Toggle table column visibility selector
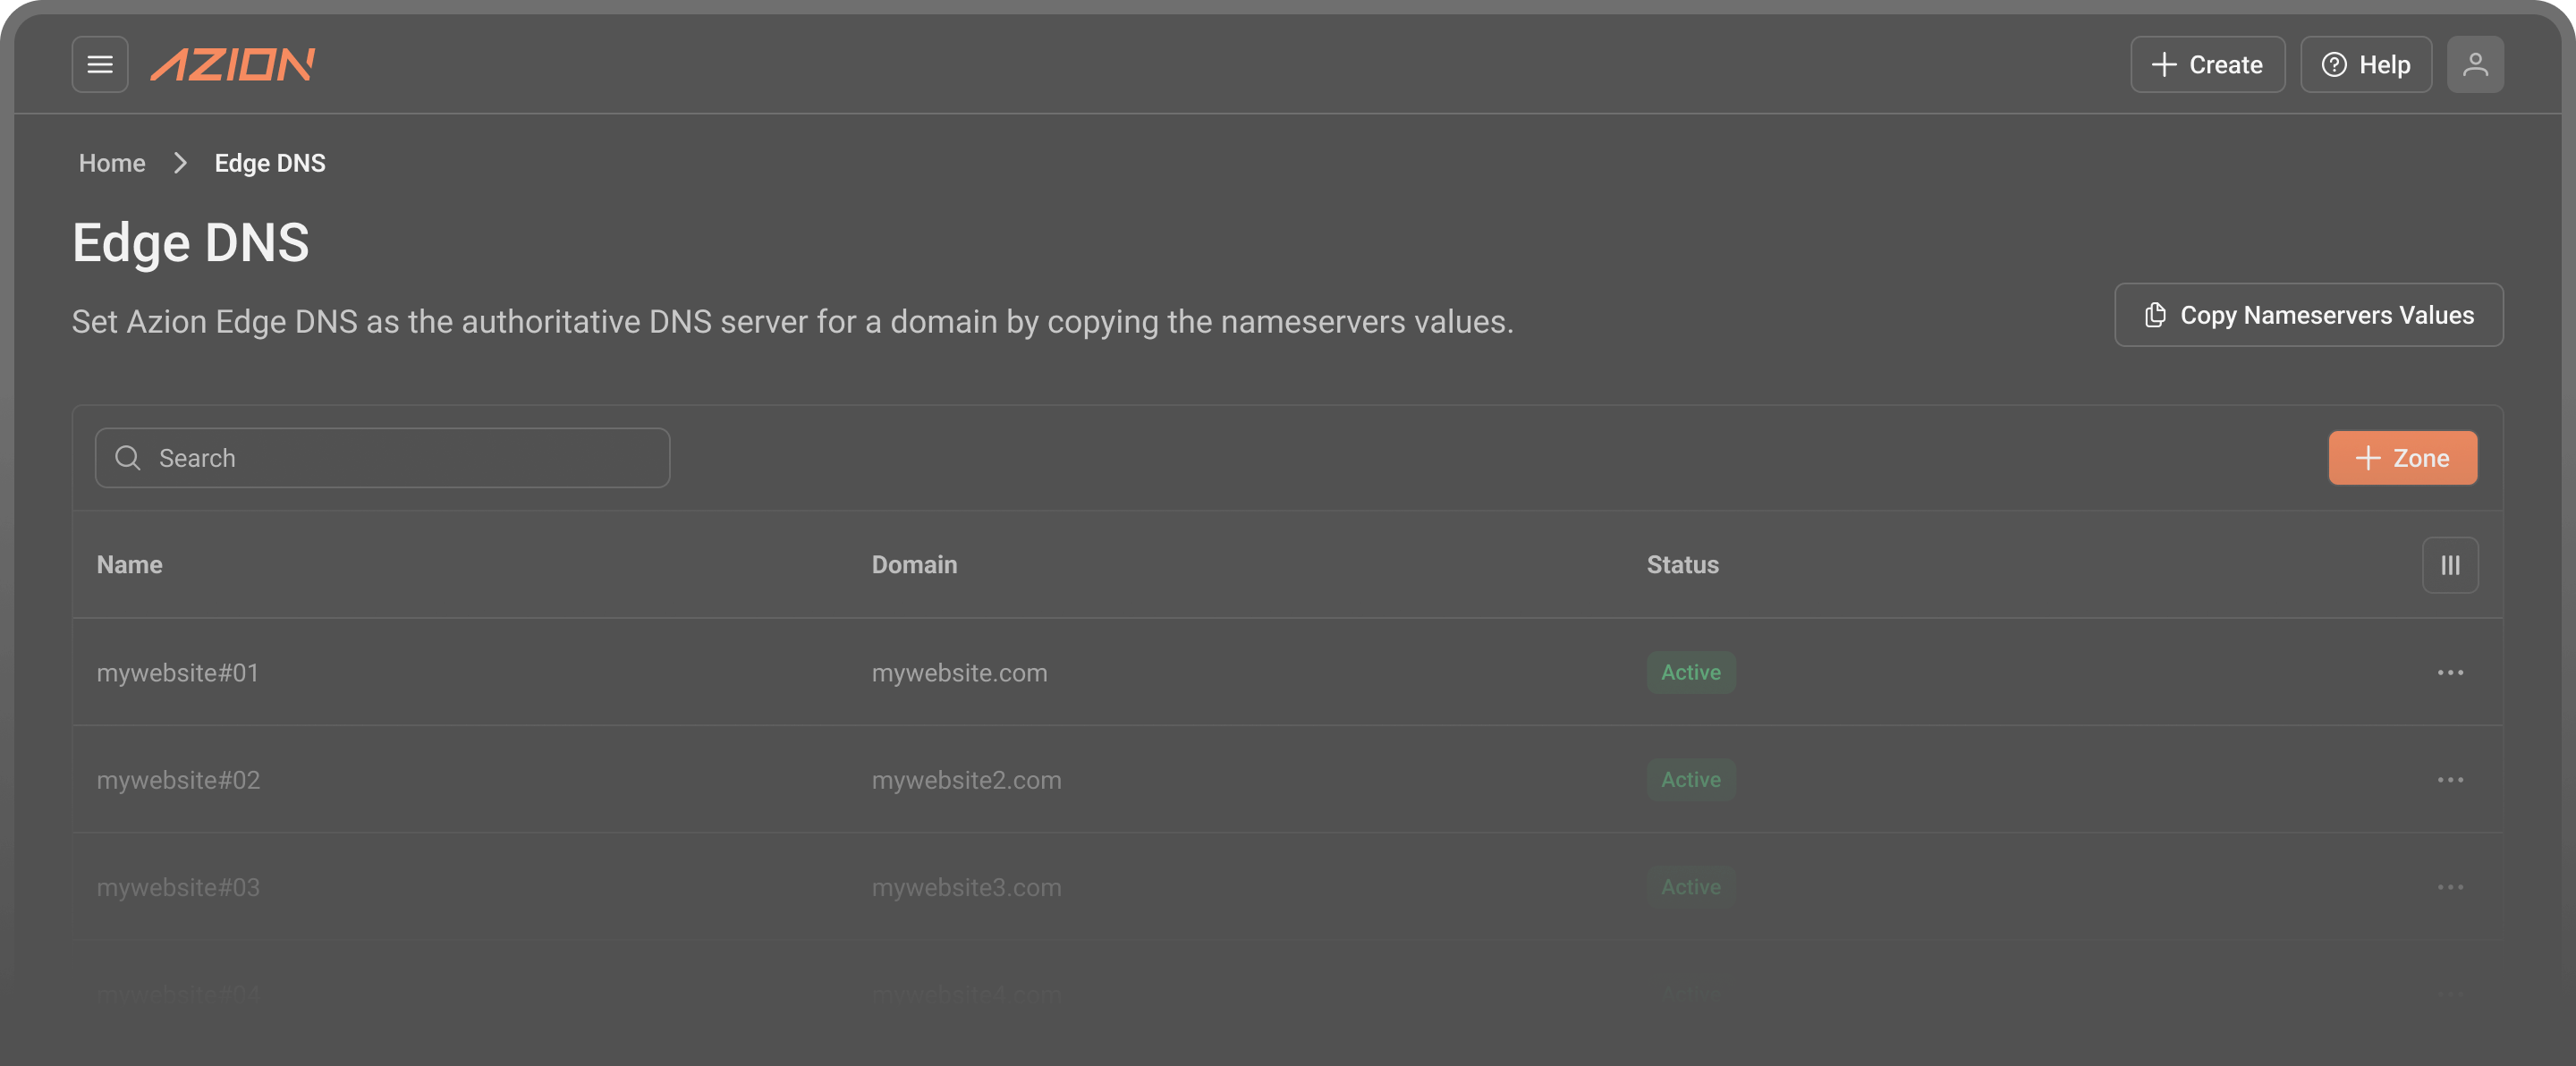Screen dimensions: 2576x1066 point(2450,565)
